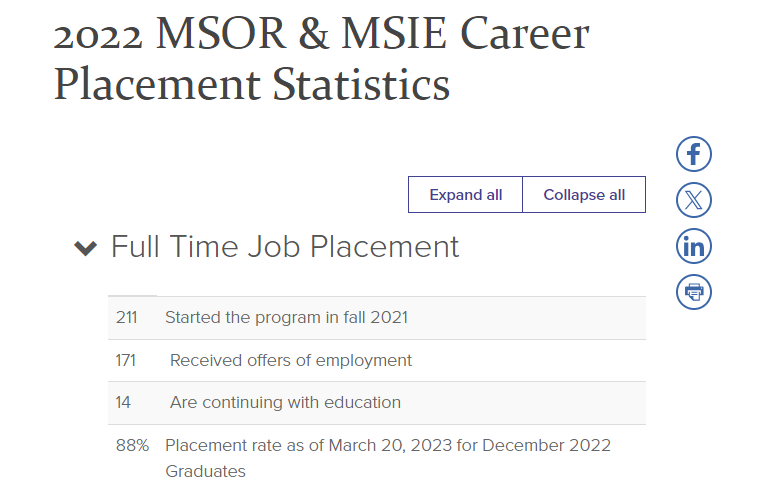772x493 pixels.
Task: Click the 88% placement rate value
Action: [132, 445]
